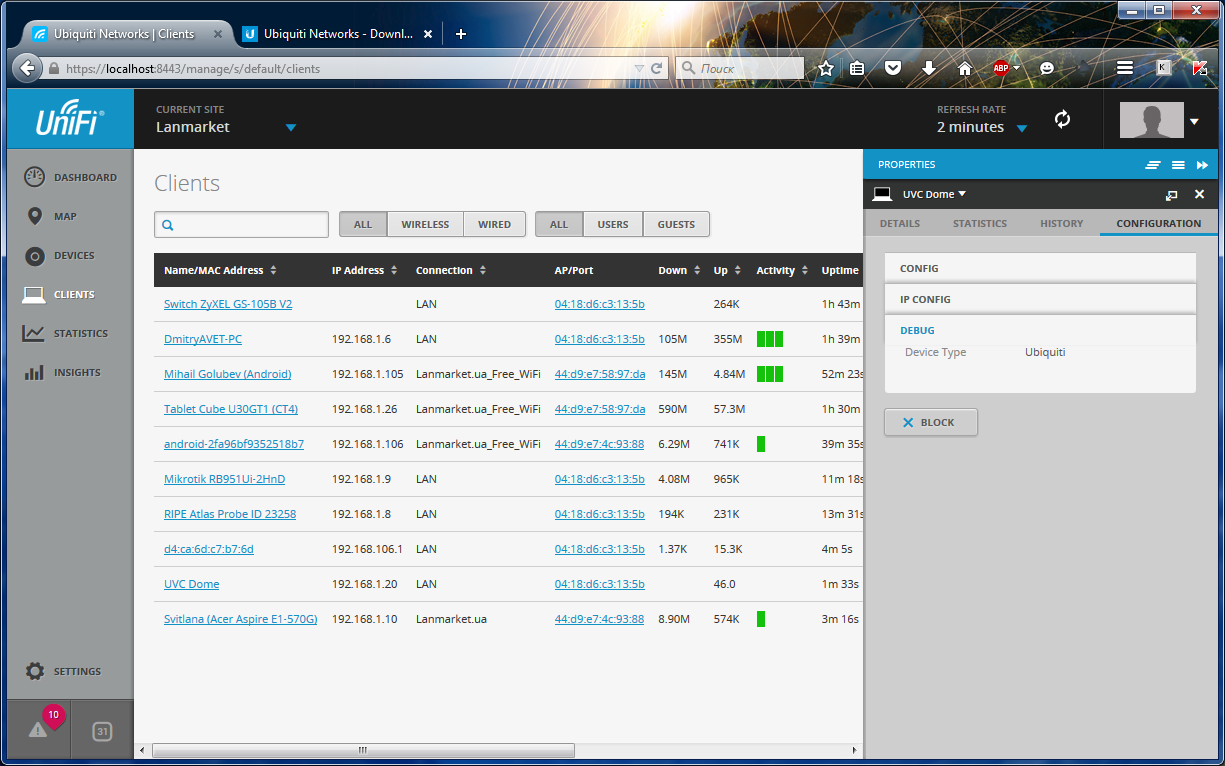The height and width of the screenshot is (766, 1225).
Task: Switch to the History tab in Properties
Action: coord(1061,223)
